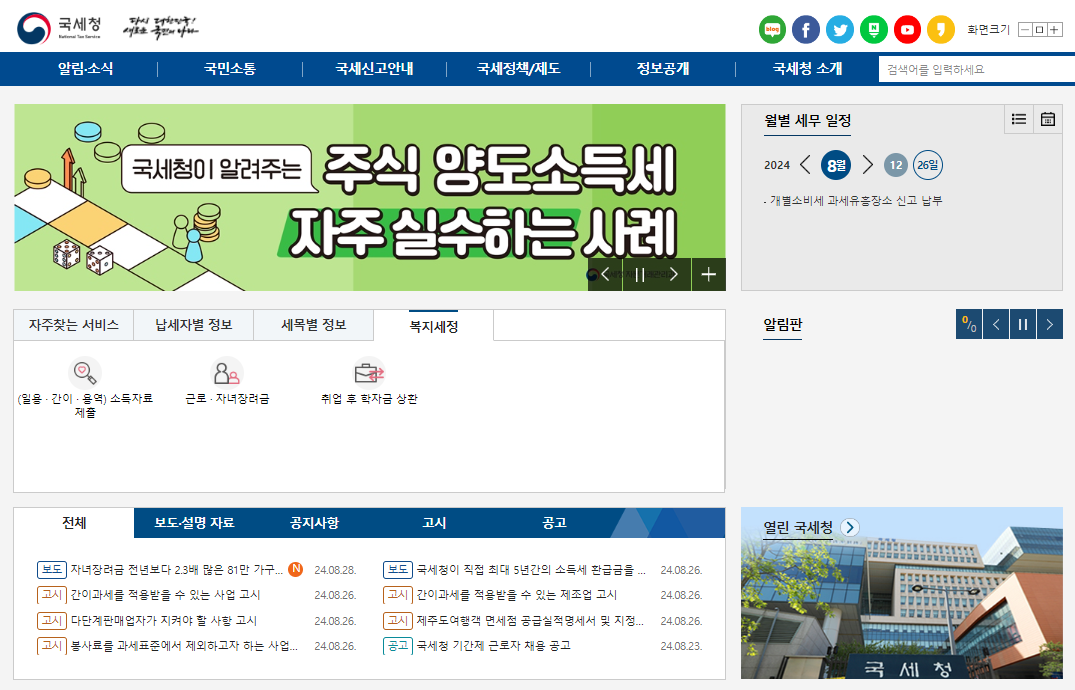
Task: Switch tax schedule to calendar view icon
Action: coord(1048,119)
